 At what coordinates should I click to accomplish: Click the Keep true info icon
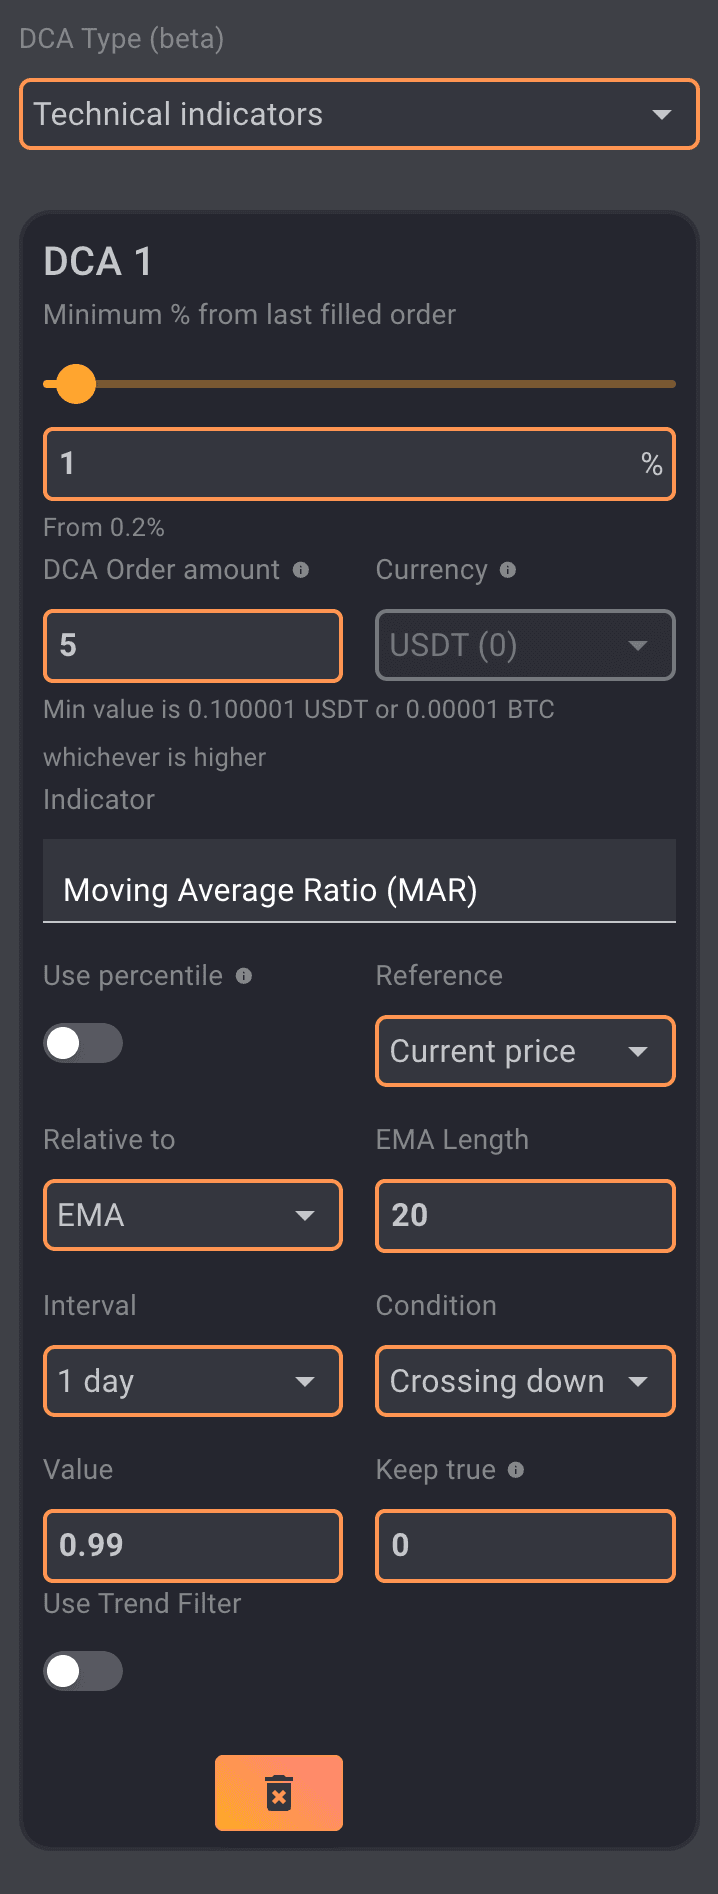click(x=516, y=1470)
